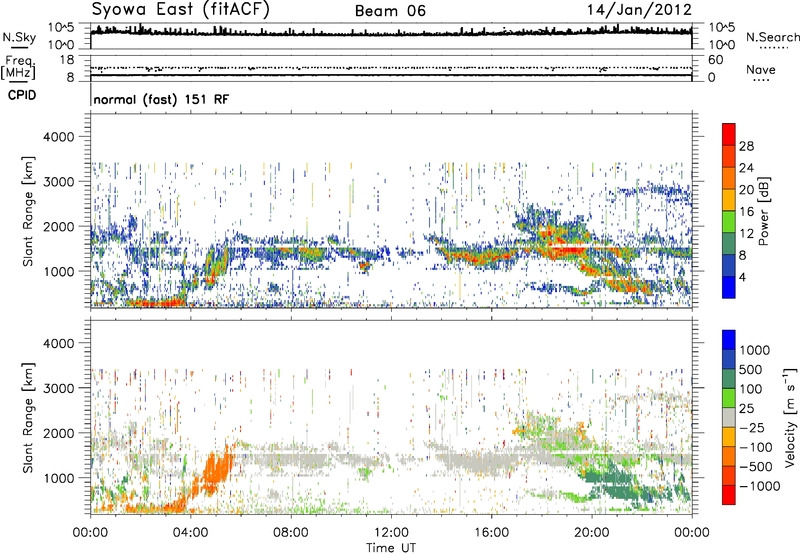Click 'Time UT' axis label
Screen dimensions: 800x554
tap(391, 547)
